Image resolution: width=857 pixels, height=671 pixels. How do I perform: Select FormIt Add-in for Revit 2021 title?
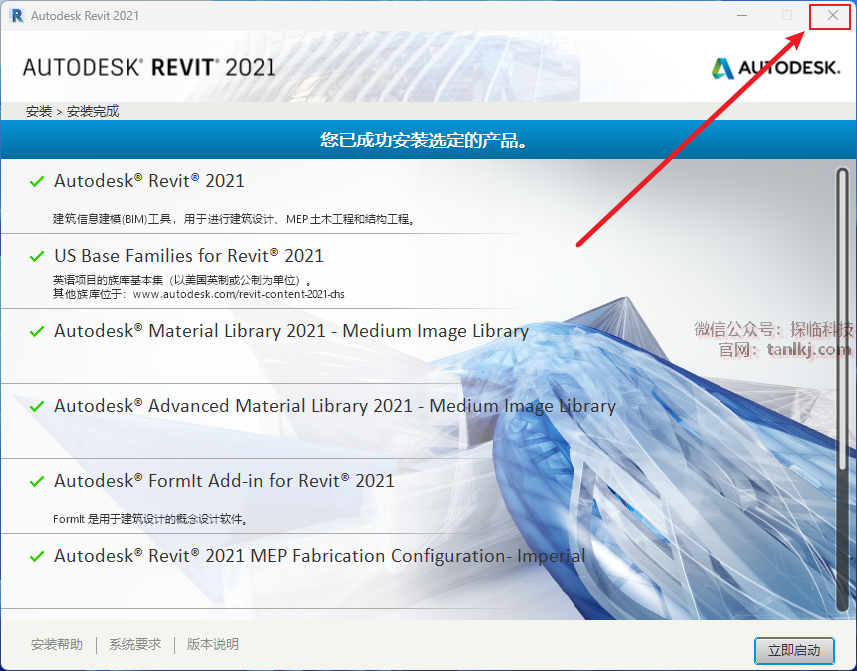(224, 481)
